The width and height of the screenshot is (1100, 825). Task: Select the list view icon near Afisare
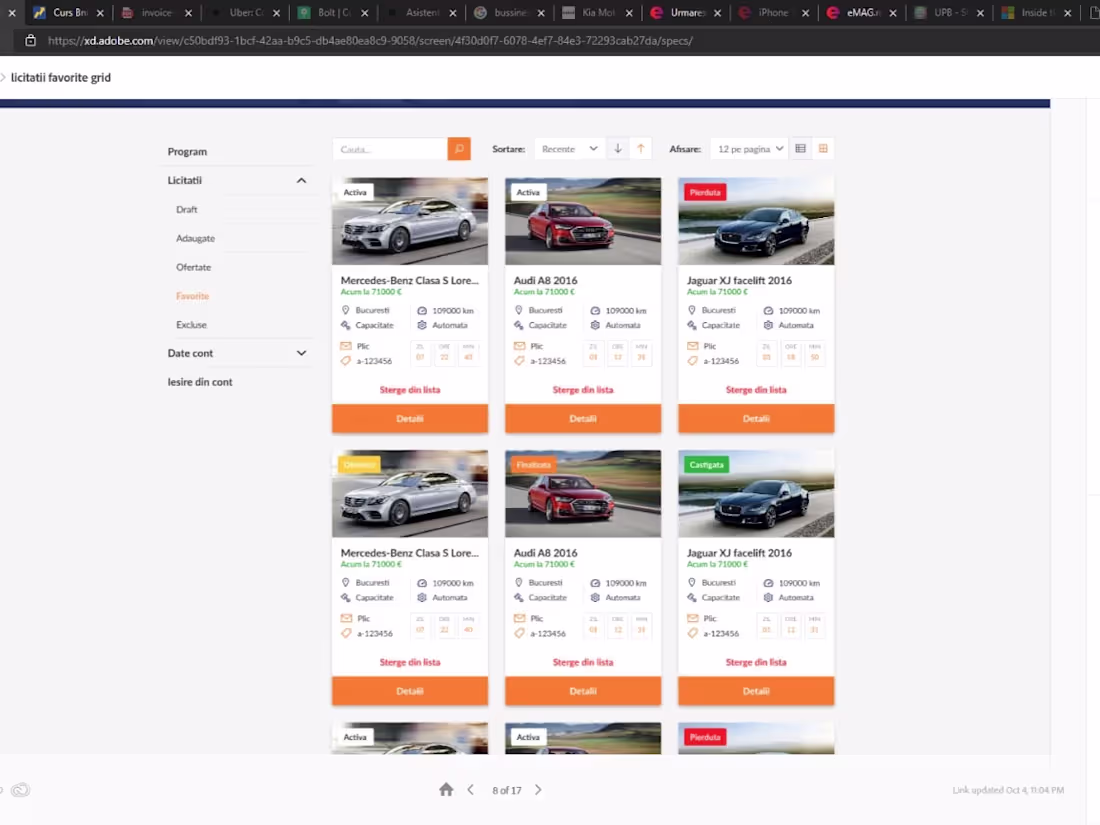click(800, 148)
